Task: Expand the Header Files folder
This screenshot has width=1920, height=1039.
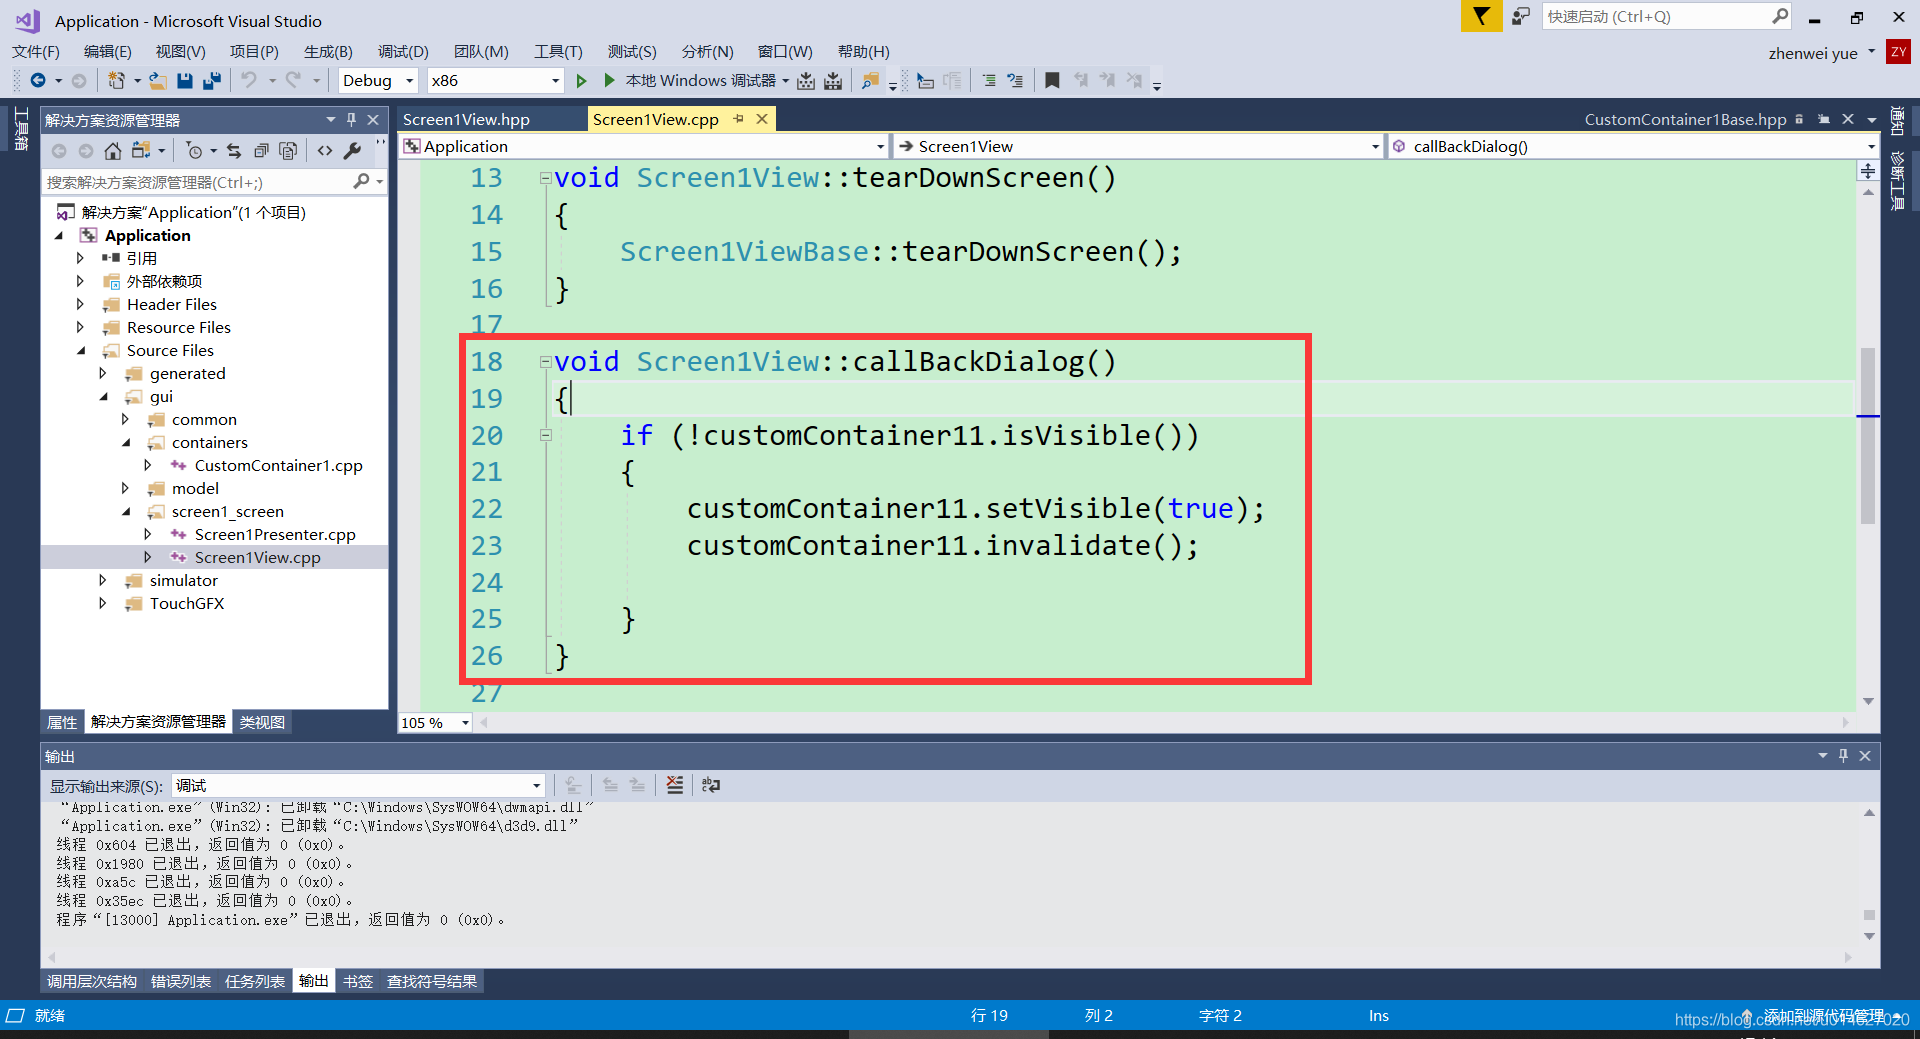Action: point(80,304)
